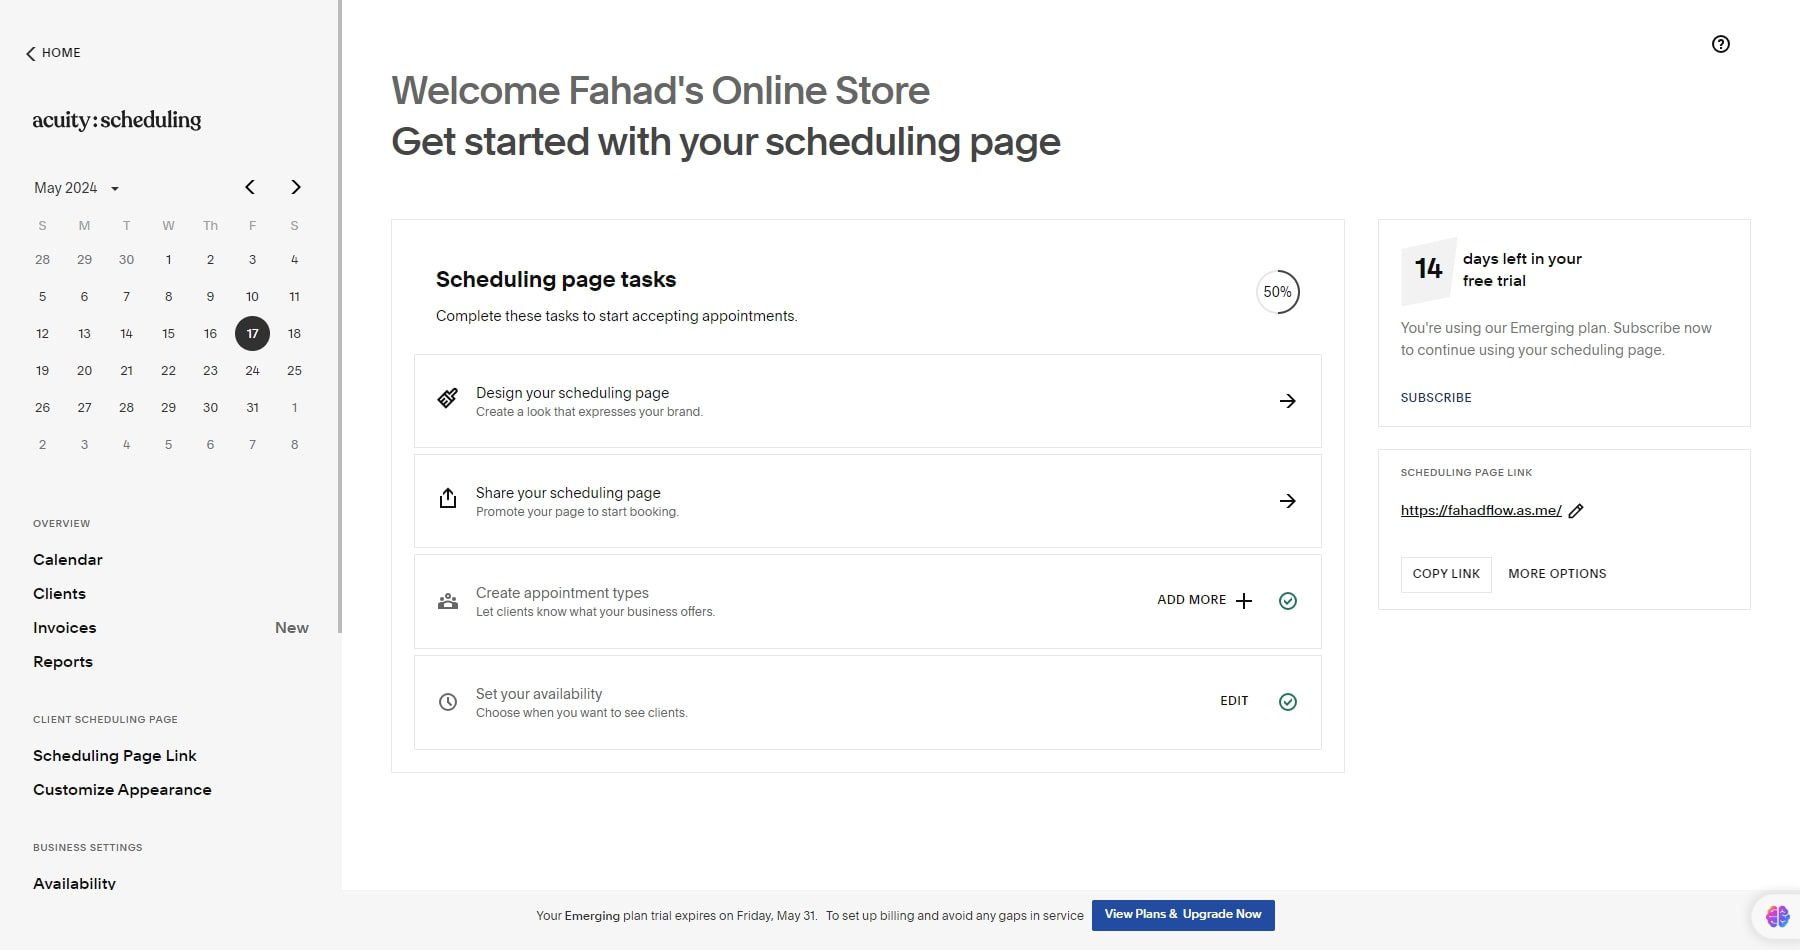The image size is (1800, 950).
Task: Open the Invoices section in the sidebar
Action: pyautogui.click(x=64, y=628)
